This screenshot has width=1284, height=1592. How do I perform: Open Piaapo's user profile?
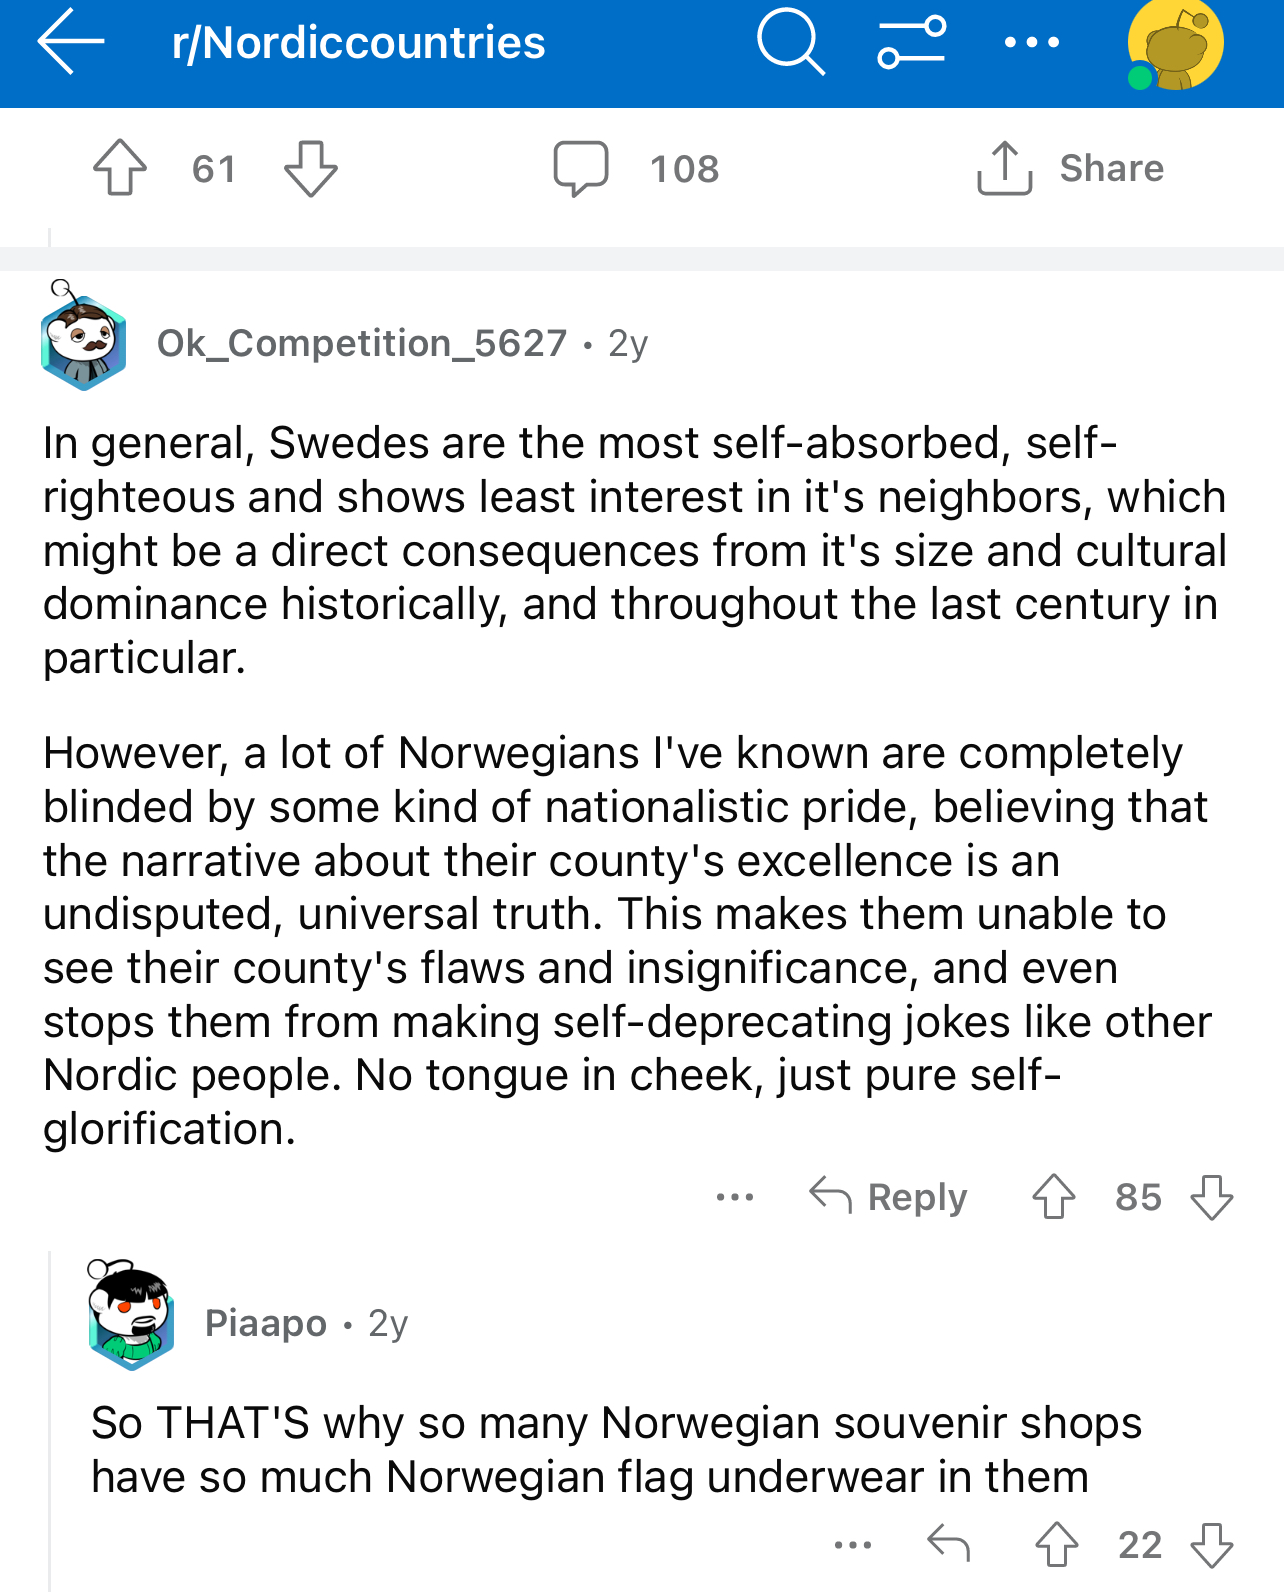266,1323
